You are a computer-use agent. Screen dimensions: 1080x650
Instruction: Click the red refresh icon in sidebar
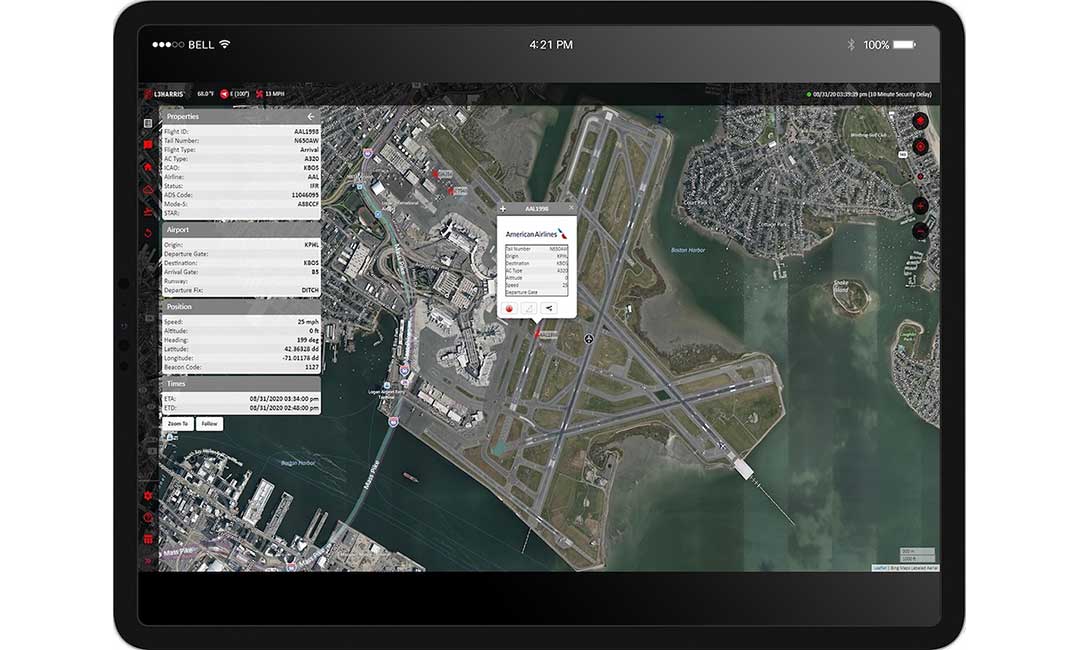tap(147, 233)
